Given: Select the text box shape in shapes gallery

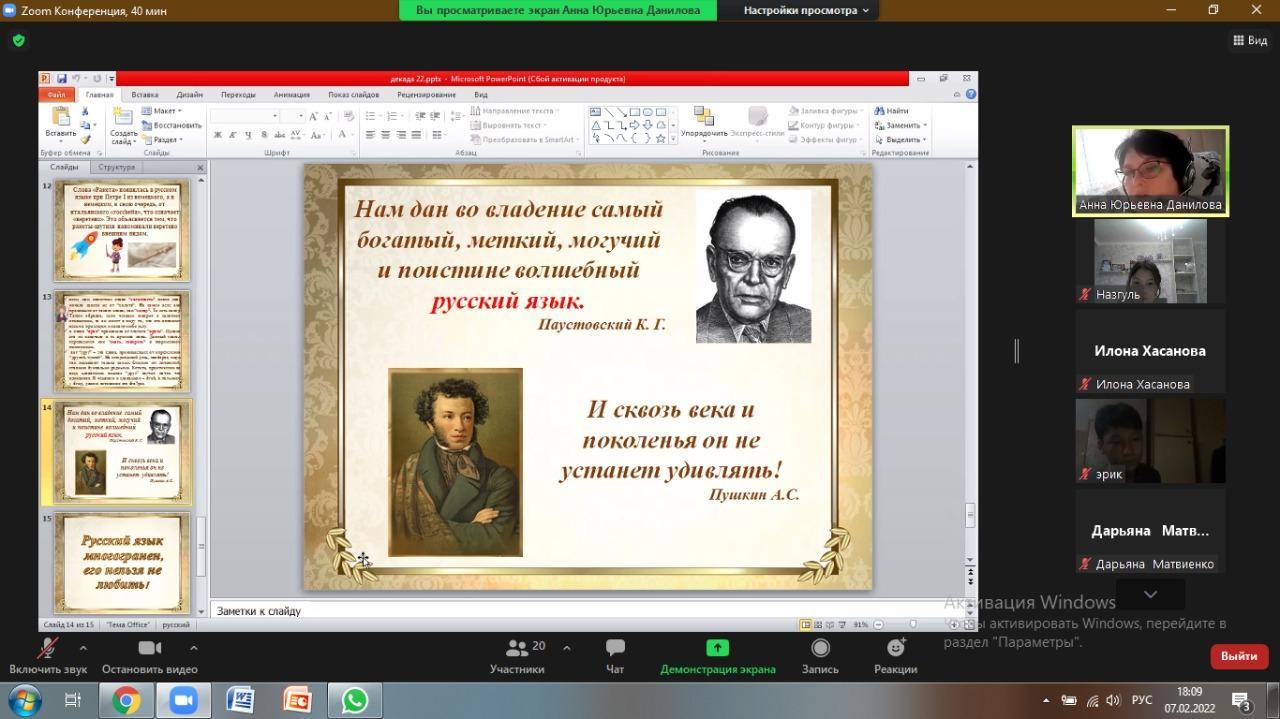Looking at the screenshot, I should click(x=596, y=112).
